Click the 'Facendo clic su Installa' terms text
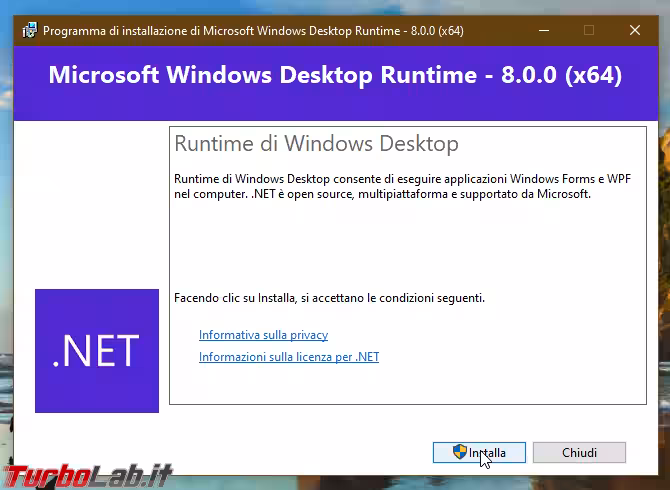 [329, 298]
